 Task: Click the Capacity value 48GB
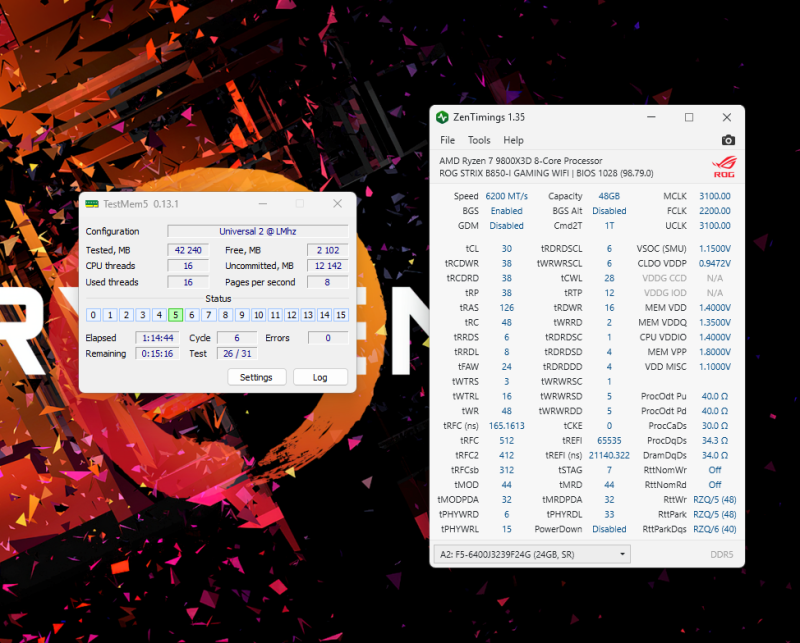(609, 196)
